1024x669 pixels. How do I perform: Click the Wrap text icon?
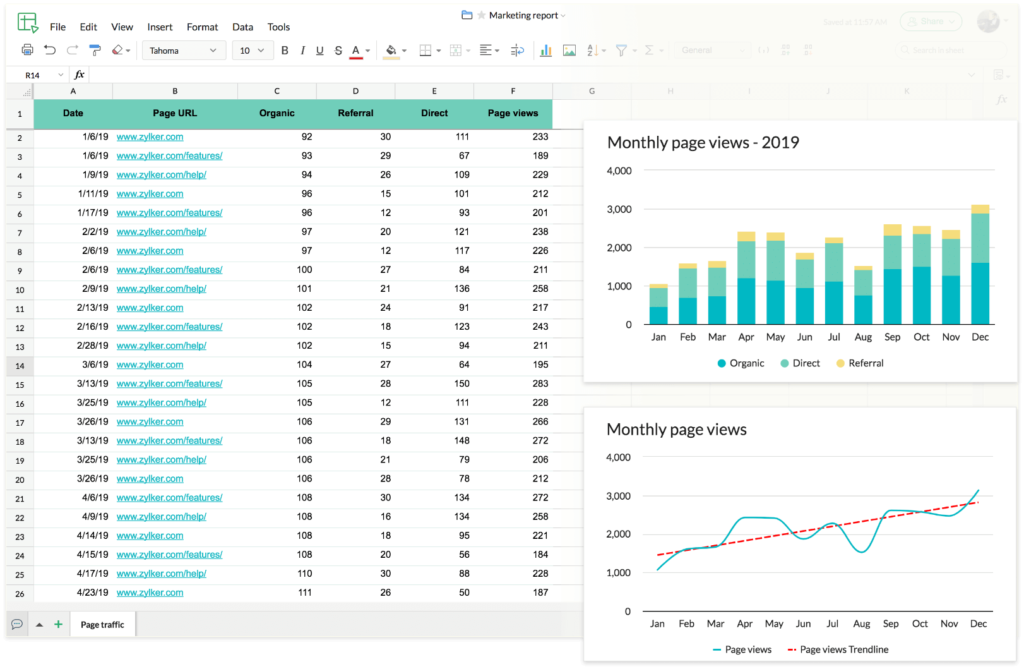coord(517,50)
